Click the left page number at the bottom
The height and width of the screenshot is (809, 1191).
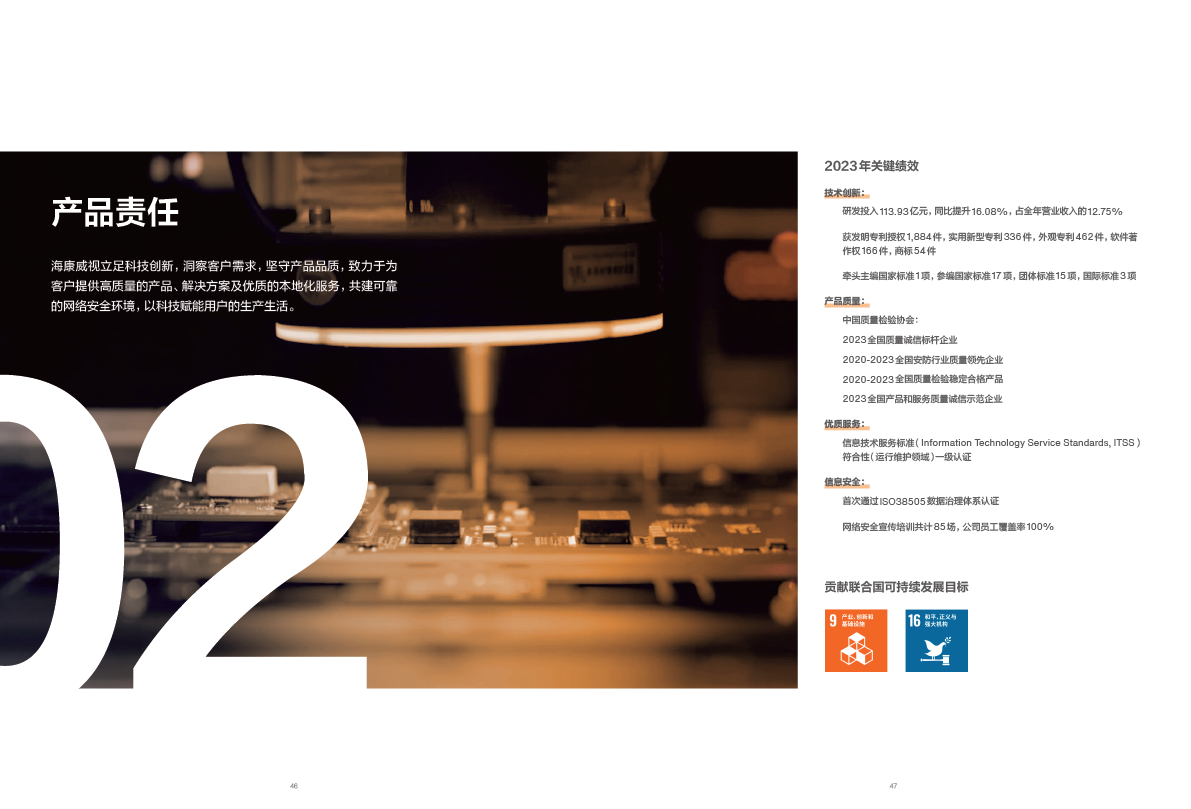[x=294, y=786]
